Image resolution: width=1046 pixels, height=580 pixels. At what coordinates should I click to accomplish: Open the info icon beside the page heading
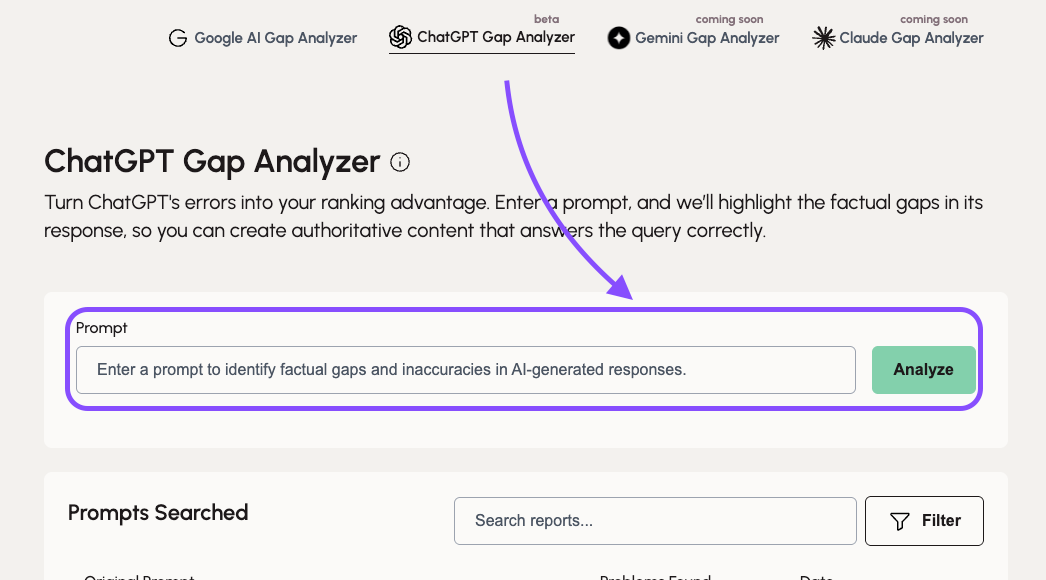pyautogui.click(x=400, y=162)
